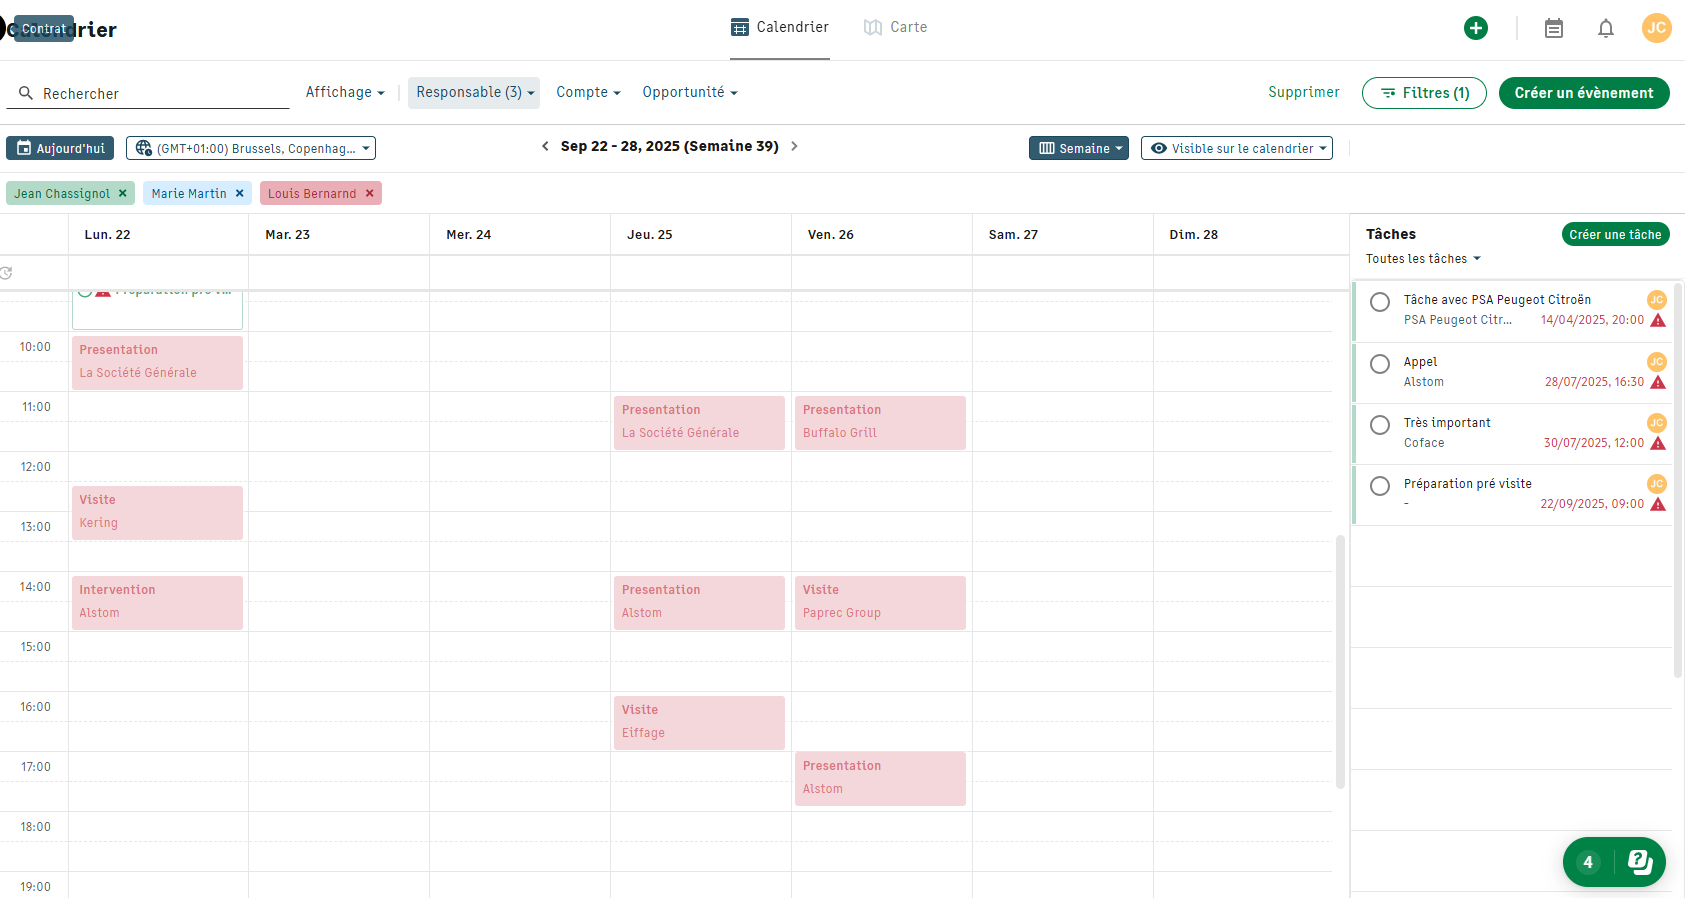Image resolution: width=1685 pixels, height=898 pixels.
Task: Go to next week arrow
Action: pyautogui.click(x=794, y=146)
